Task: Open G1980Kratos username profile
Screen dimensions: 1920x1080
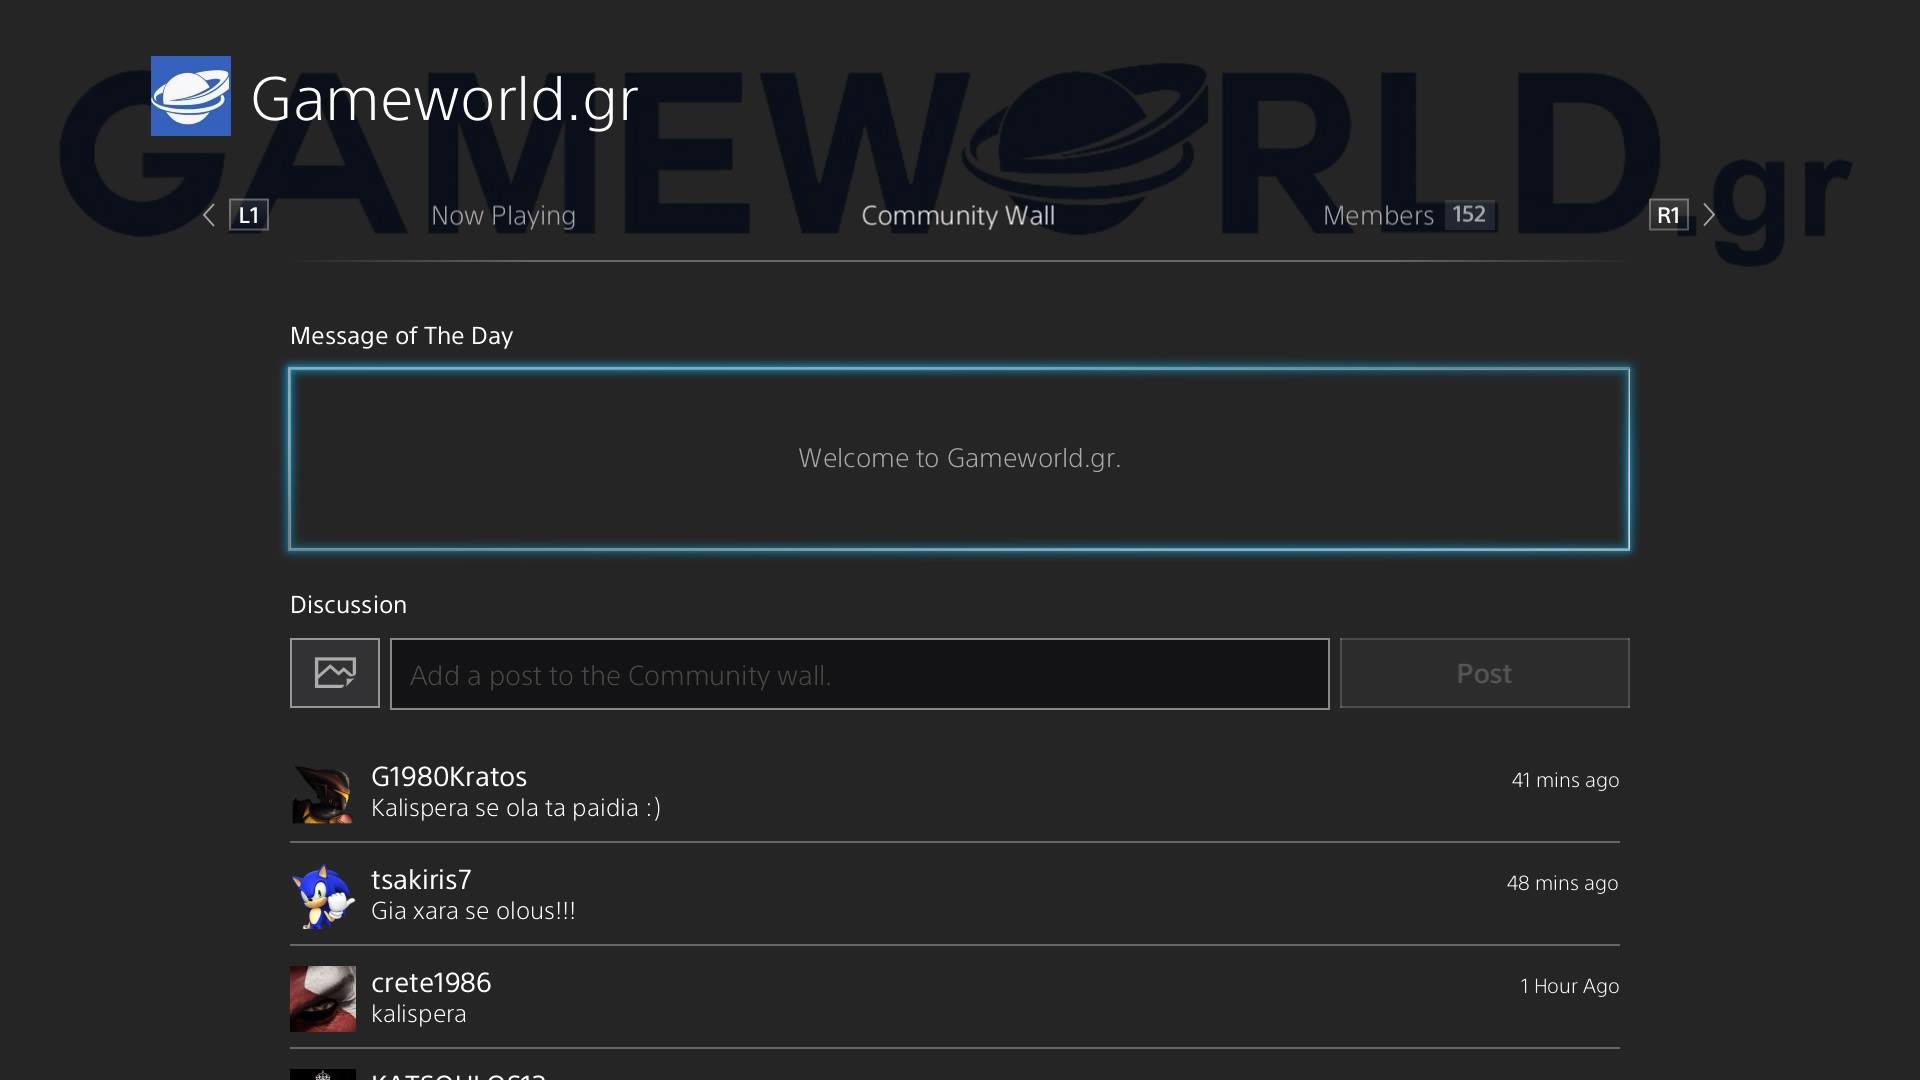Action: [448, 777]
